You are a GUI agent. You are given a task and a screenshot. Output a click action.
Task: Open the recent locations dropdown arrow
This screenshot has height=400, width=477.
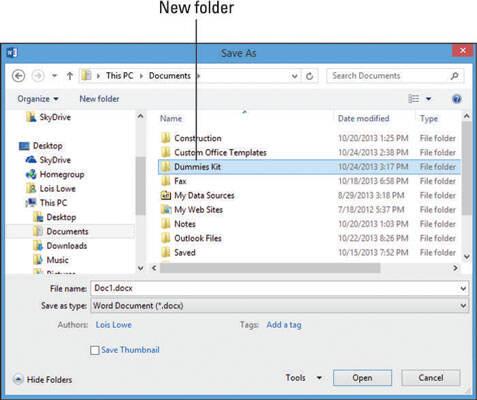coord(54,76)
